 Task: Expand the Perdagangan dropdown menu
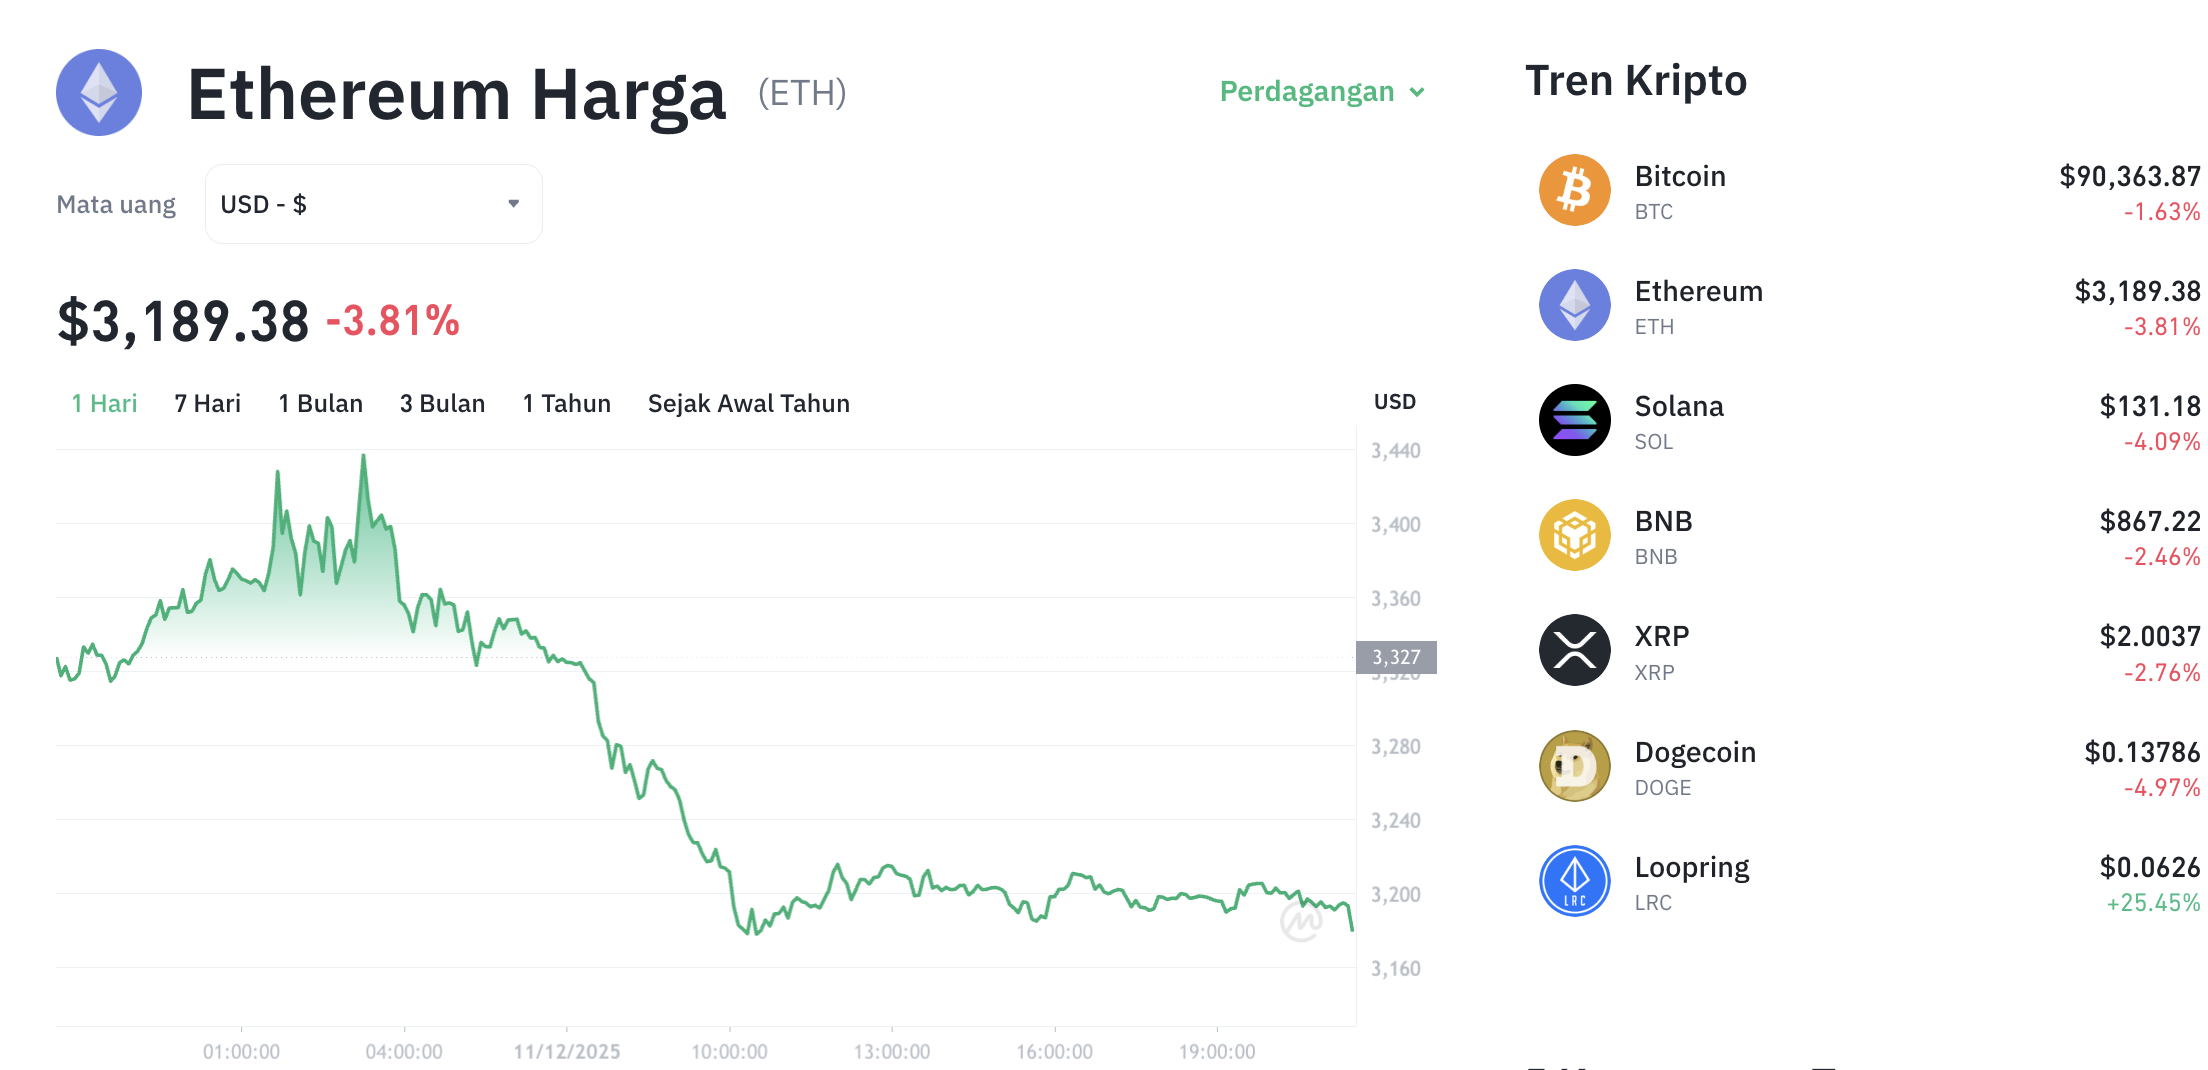[1322, 91]
